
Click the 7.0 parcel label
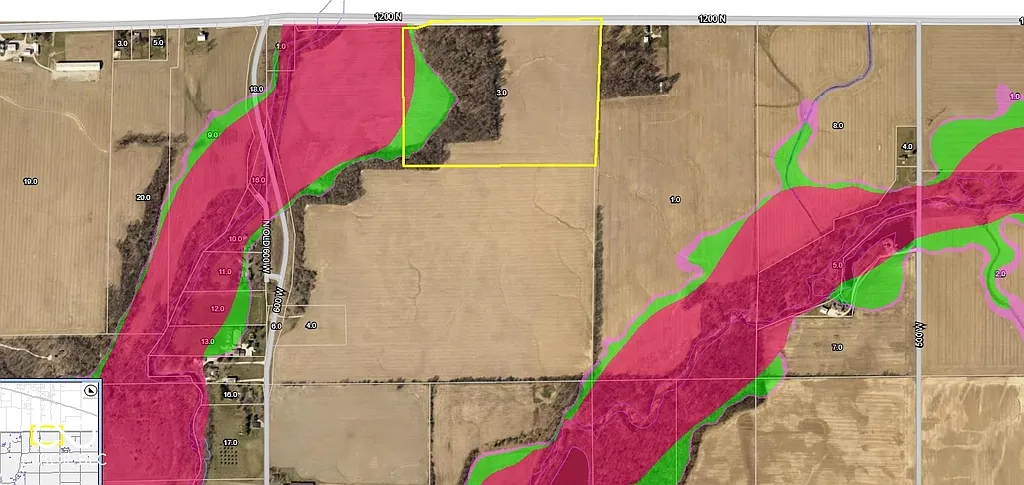tap(837, 347)
